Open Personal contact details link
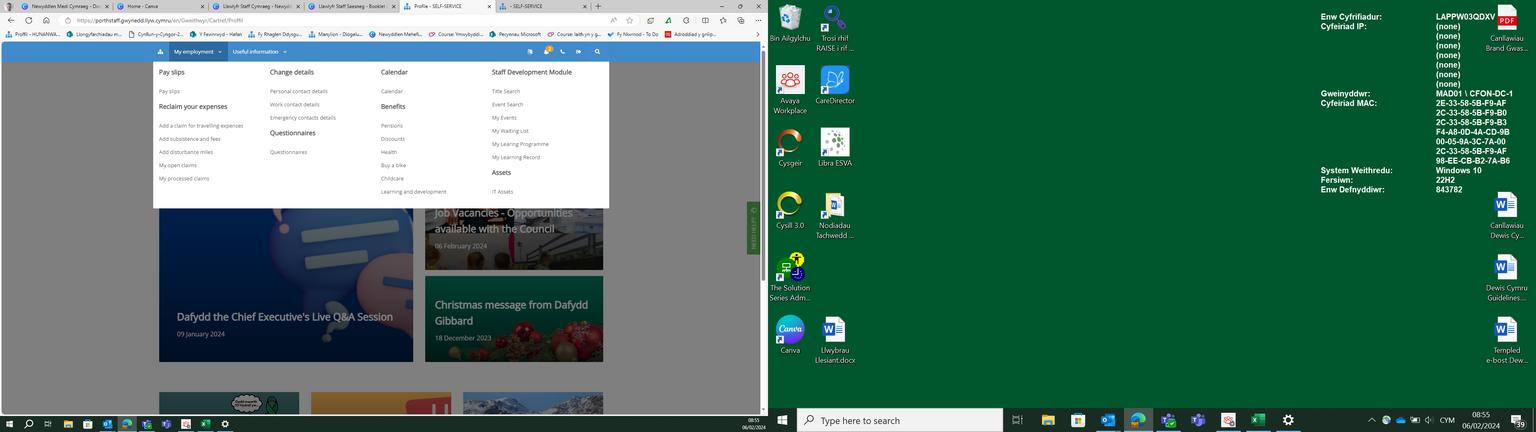1536x432 pixels. point(298,91)
